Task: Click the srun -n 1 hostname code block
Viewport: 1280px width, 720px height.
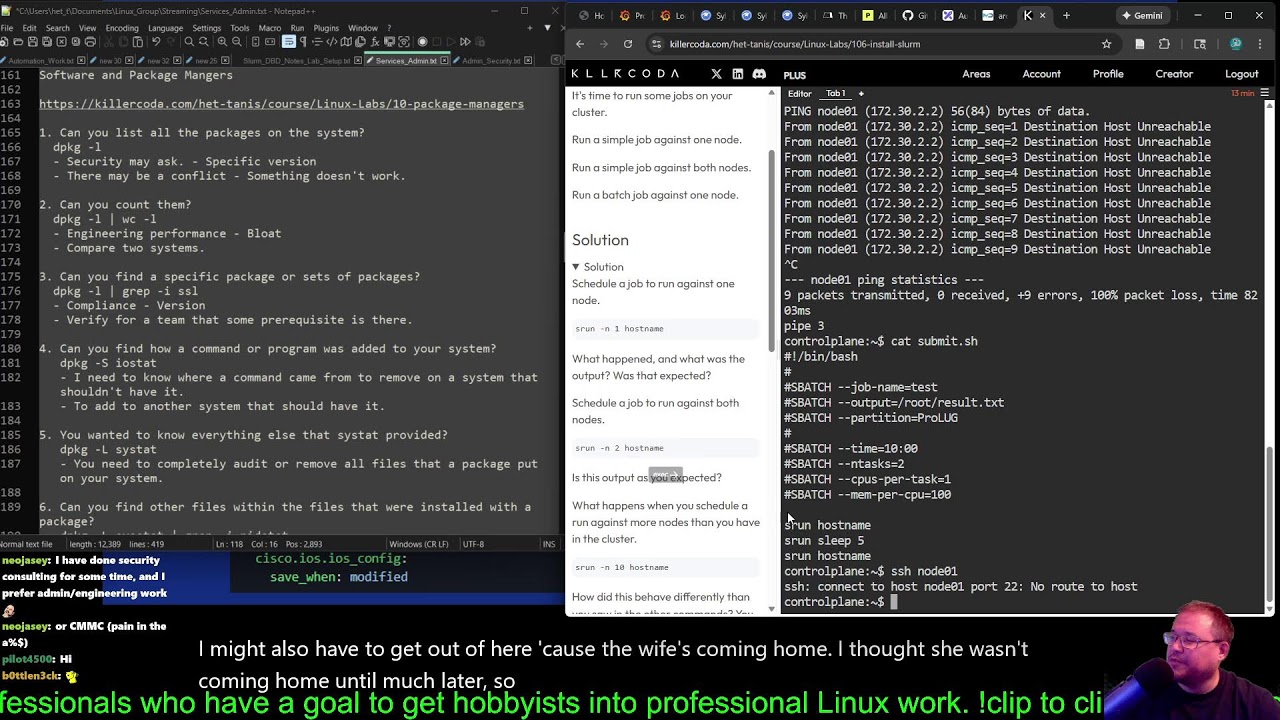Action: [x=666, y=329]
